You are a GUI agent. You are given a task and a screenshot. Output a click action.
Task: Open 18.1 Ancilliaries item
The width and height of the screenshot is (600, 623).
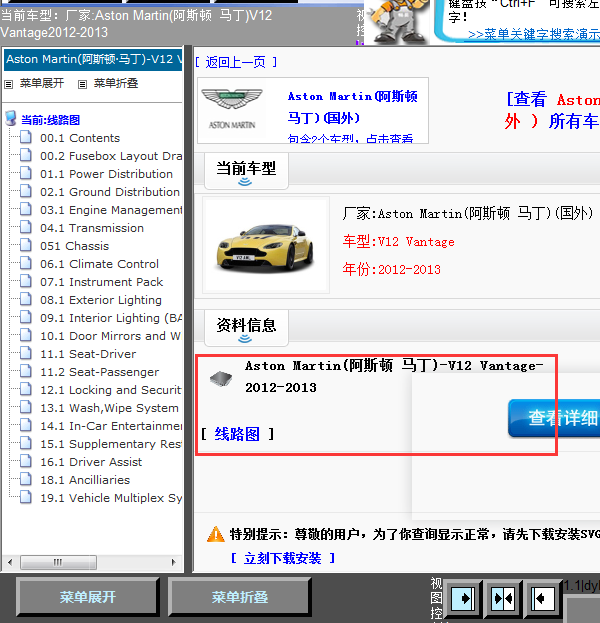85,480
